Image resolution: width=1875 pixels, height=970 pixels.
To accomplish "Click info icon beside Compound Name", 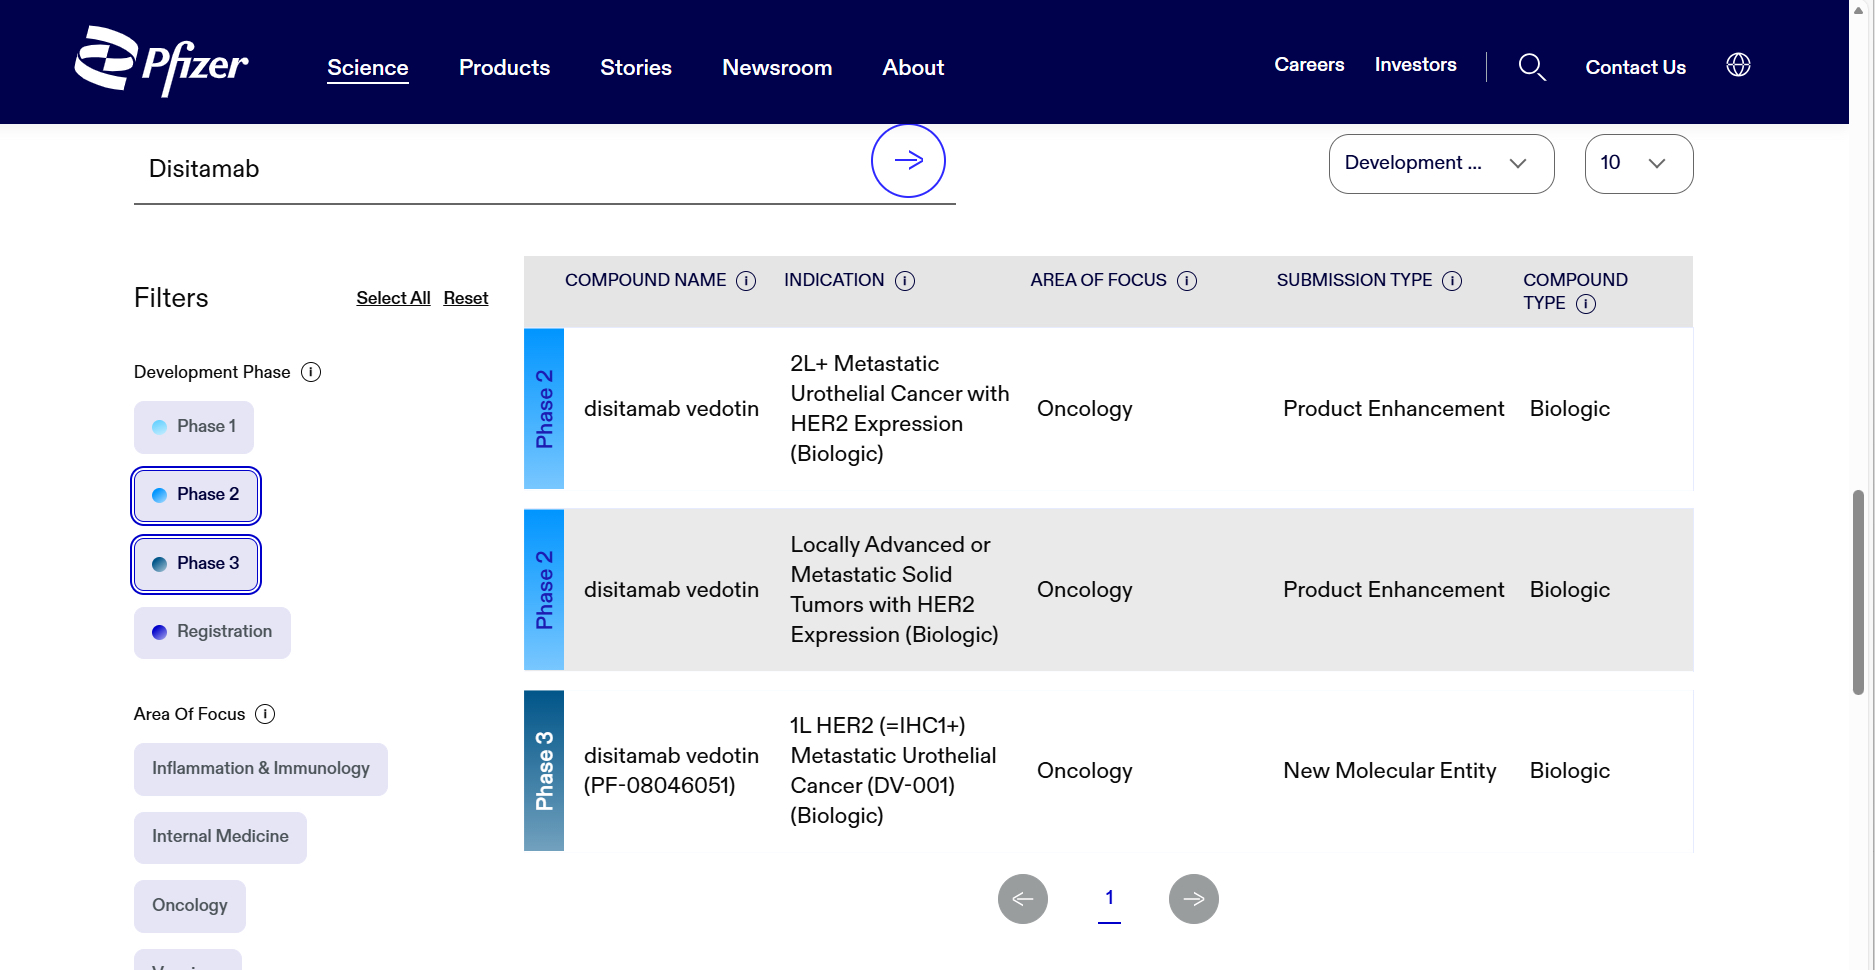I will 746,281.
